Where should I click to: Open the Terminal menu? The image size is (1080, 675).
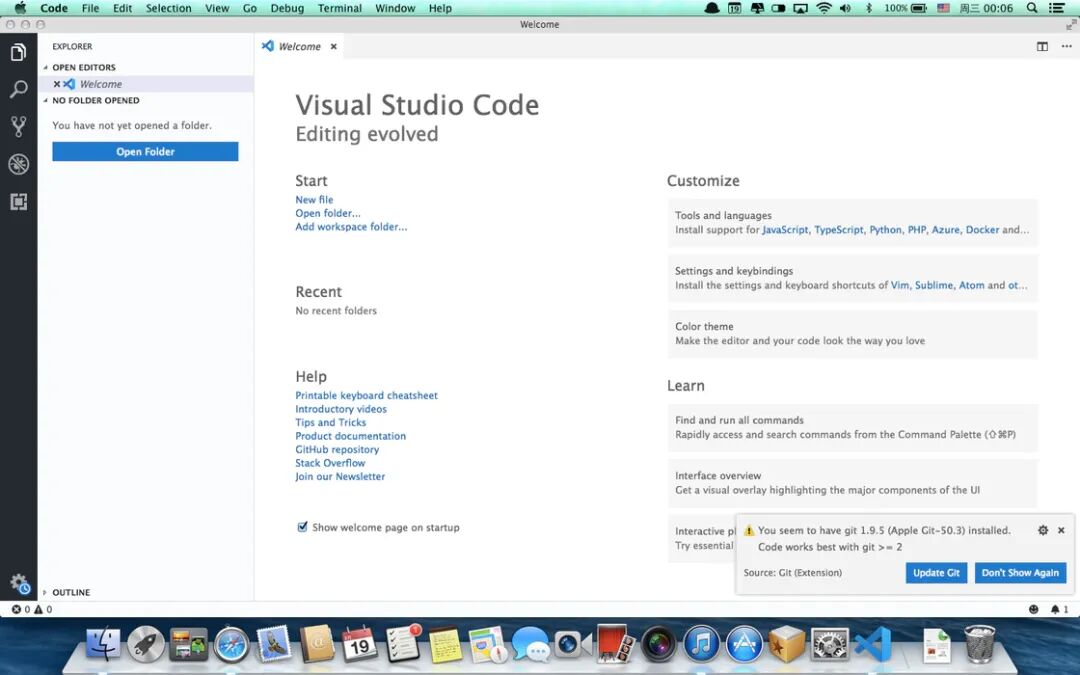coord(340,8)
